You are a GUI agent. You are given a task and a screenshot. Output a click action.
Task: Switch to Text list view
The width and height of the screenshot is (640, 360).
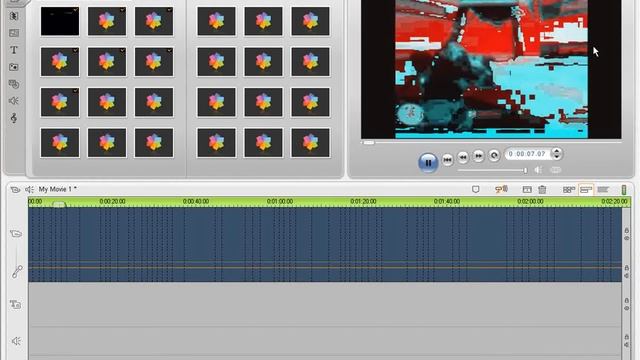tap(603, 189)
